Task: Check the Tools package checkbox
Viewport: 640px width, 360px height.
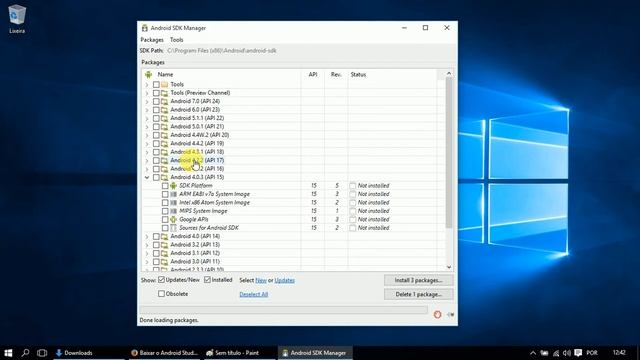Action: coord(156,84)
